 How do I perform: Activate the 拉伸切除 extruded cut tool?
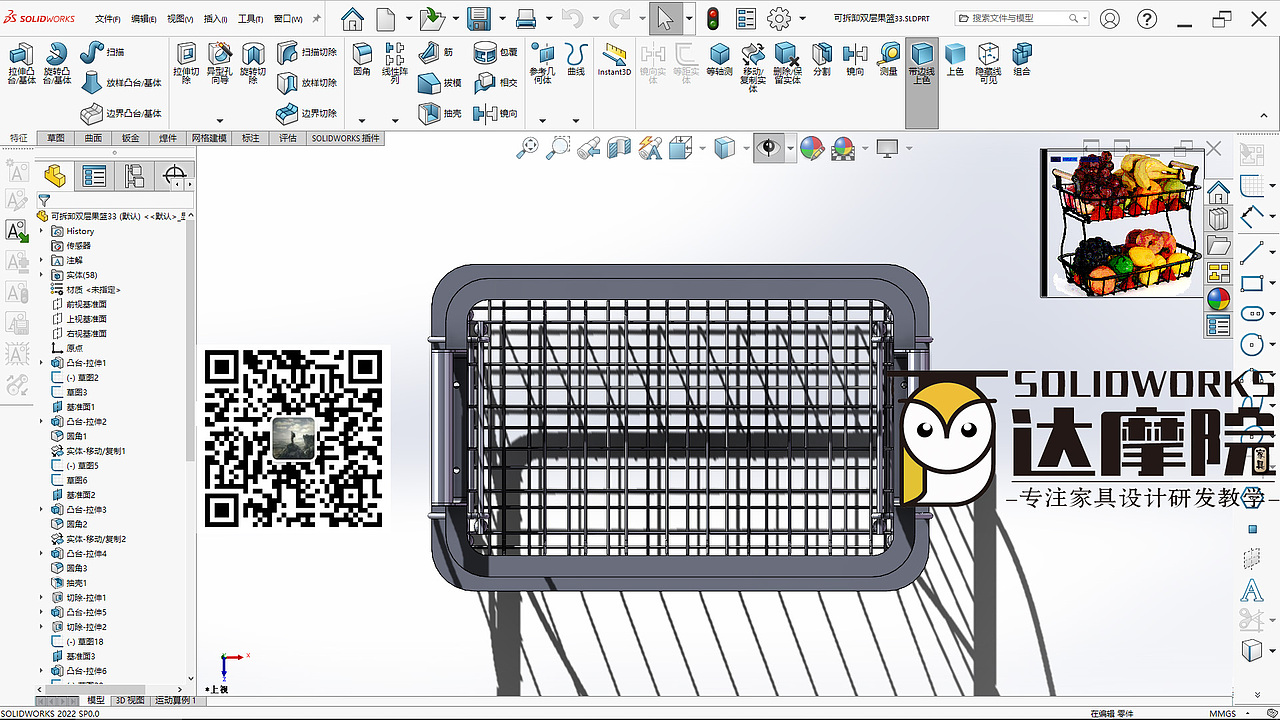coord(186,63)
